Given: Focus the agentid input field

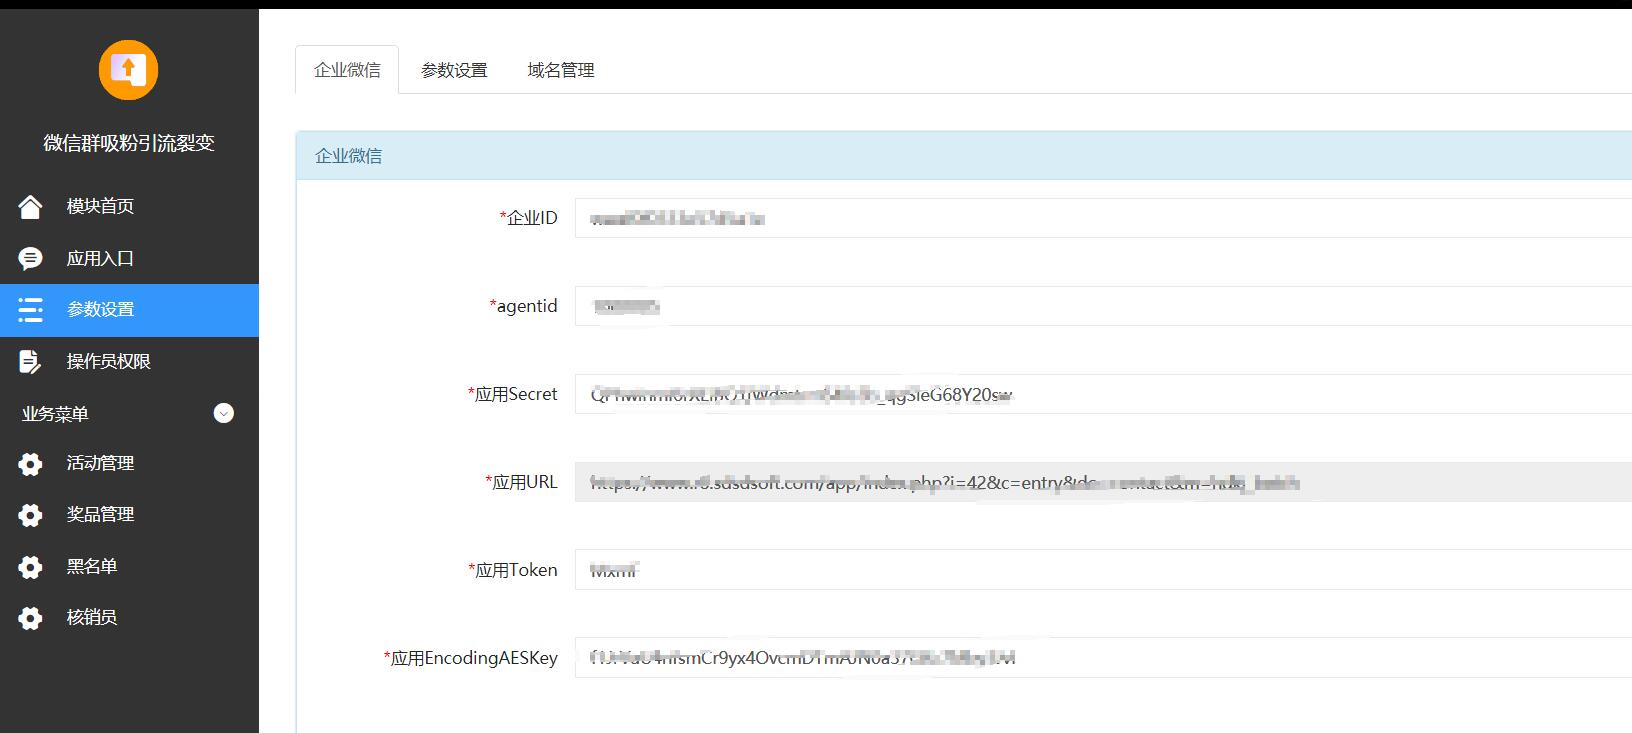Looking at the screenshot, I should coord(1103,306).
